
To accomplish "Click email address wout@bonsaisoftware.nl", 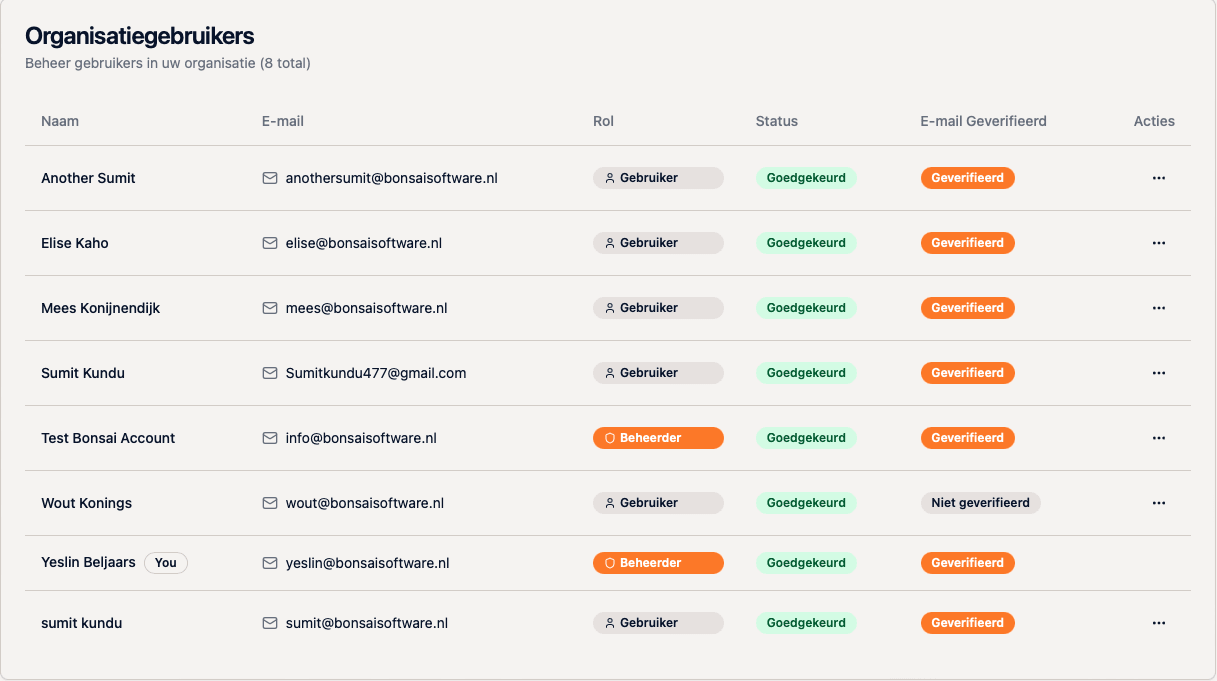I will [x=365, y=503].
